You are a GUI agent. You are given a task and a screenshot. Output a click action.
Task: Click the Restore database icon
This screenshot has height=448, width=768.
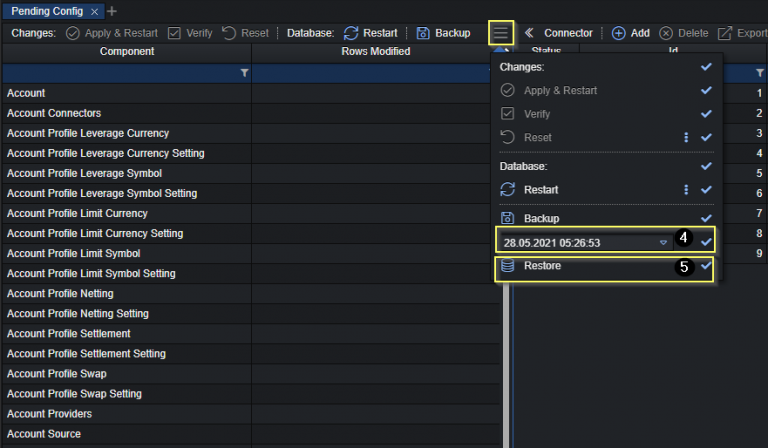pos(508,265)
